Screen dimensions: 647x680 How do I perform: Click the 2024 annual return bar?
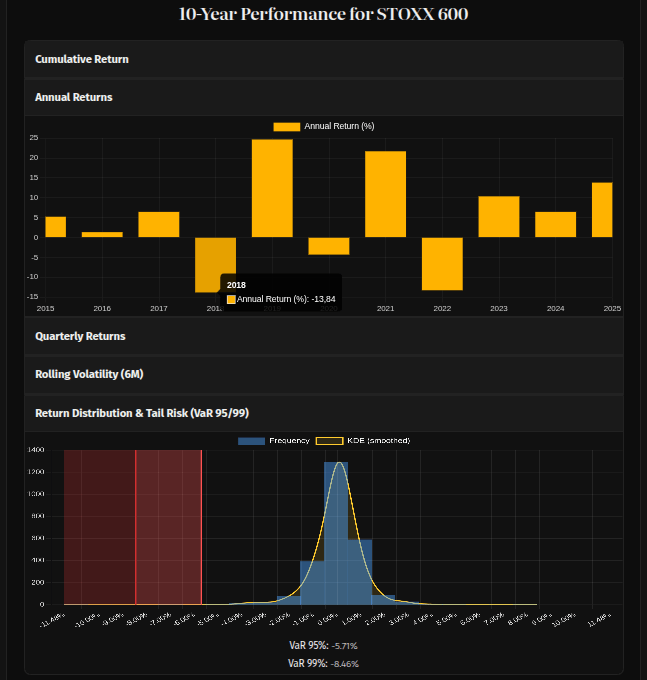[x=555, y=225]
